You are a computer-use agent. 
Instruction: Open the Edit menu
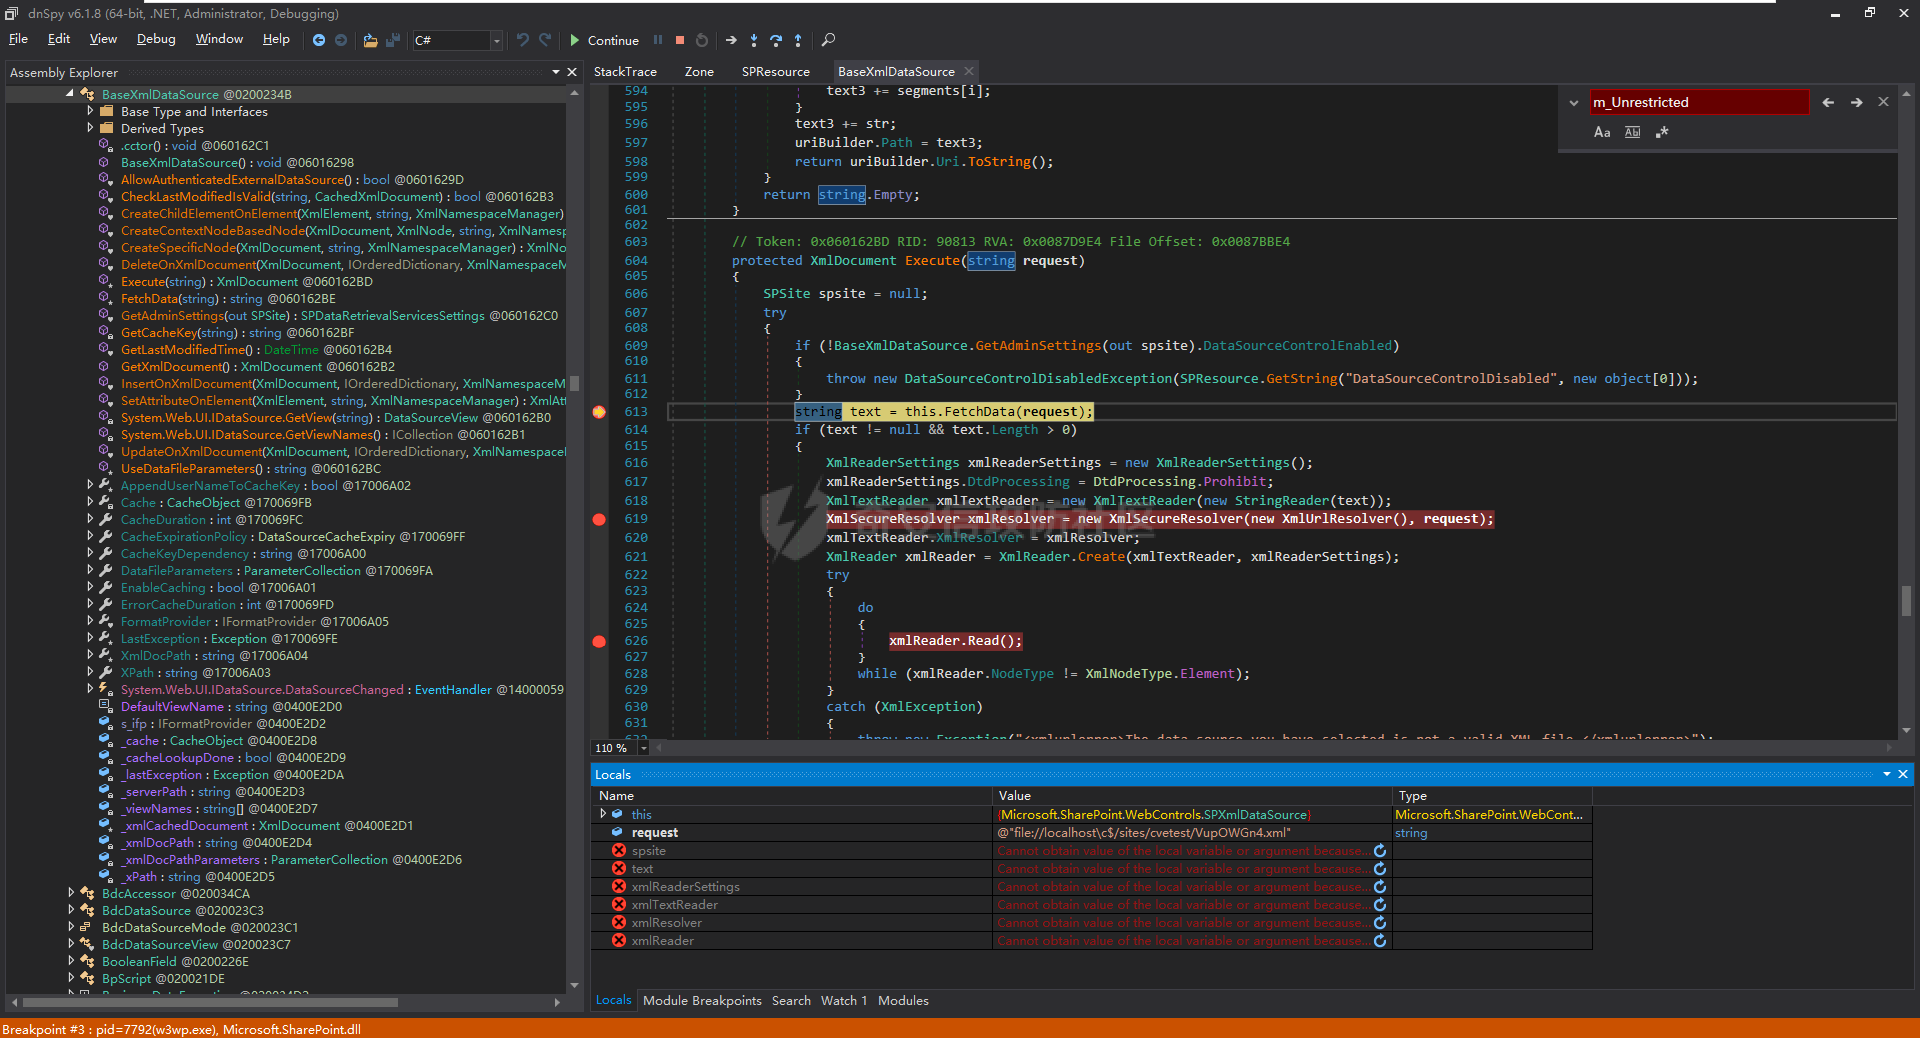(59, 39)
